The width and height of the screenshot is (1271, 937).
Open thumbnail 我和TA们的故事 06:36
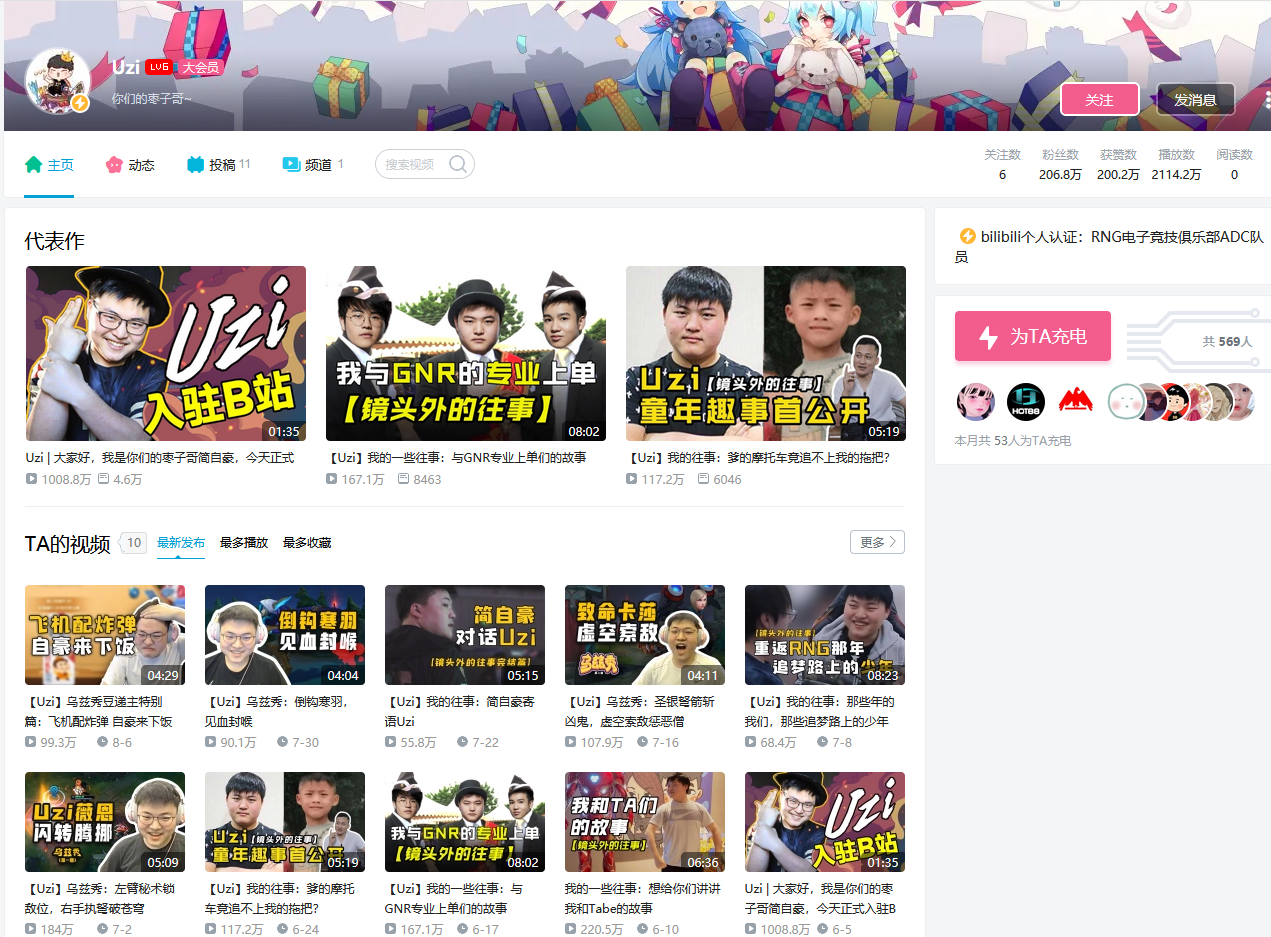tap(645, 822)
